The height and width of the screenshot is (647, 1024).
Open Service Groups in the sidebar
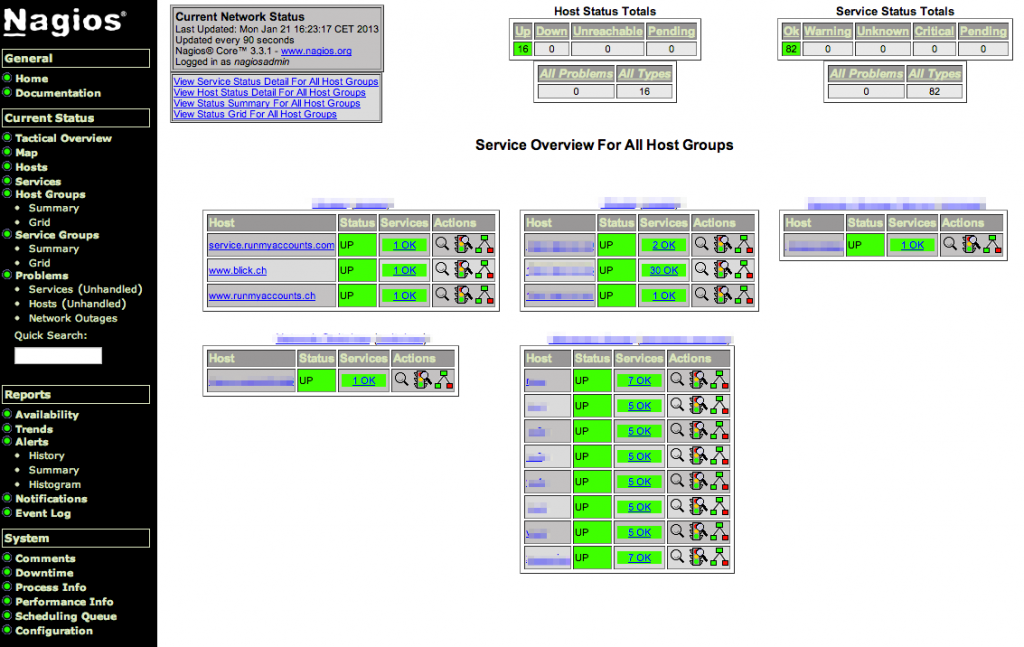click(57, 235)
